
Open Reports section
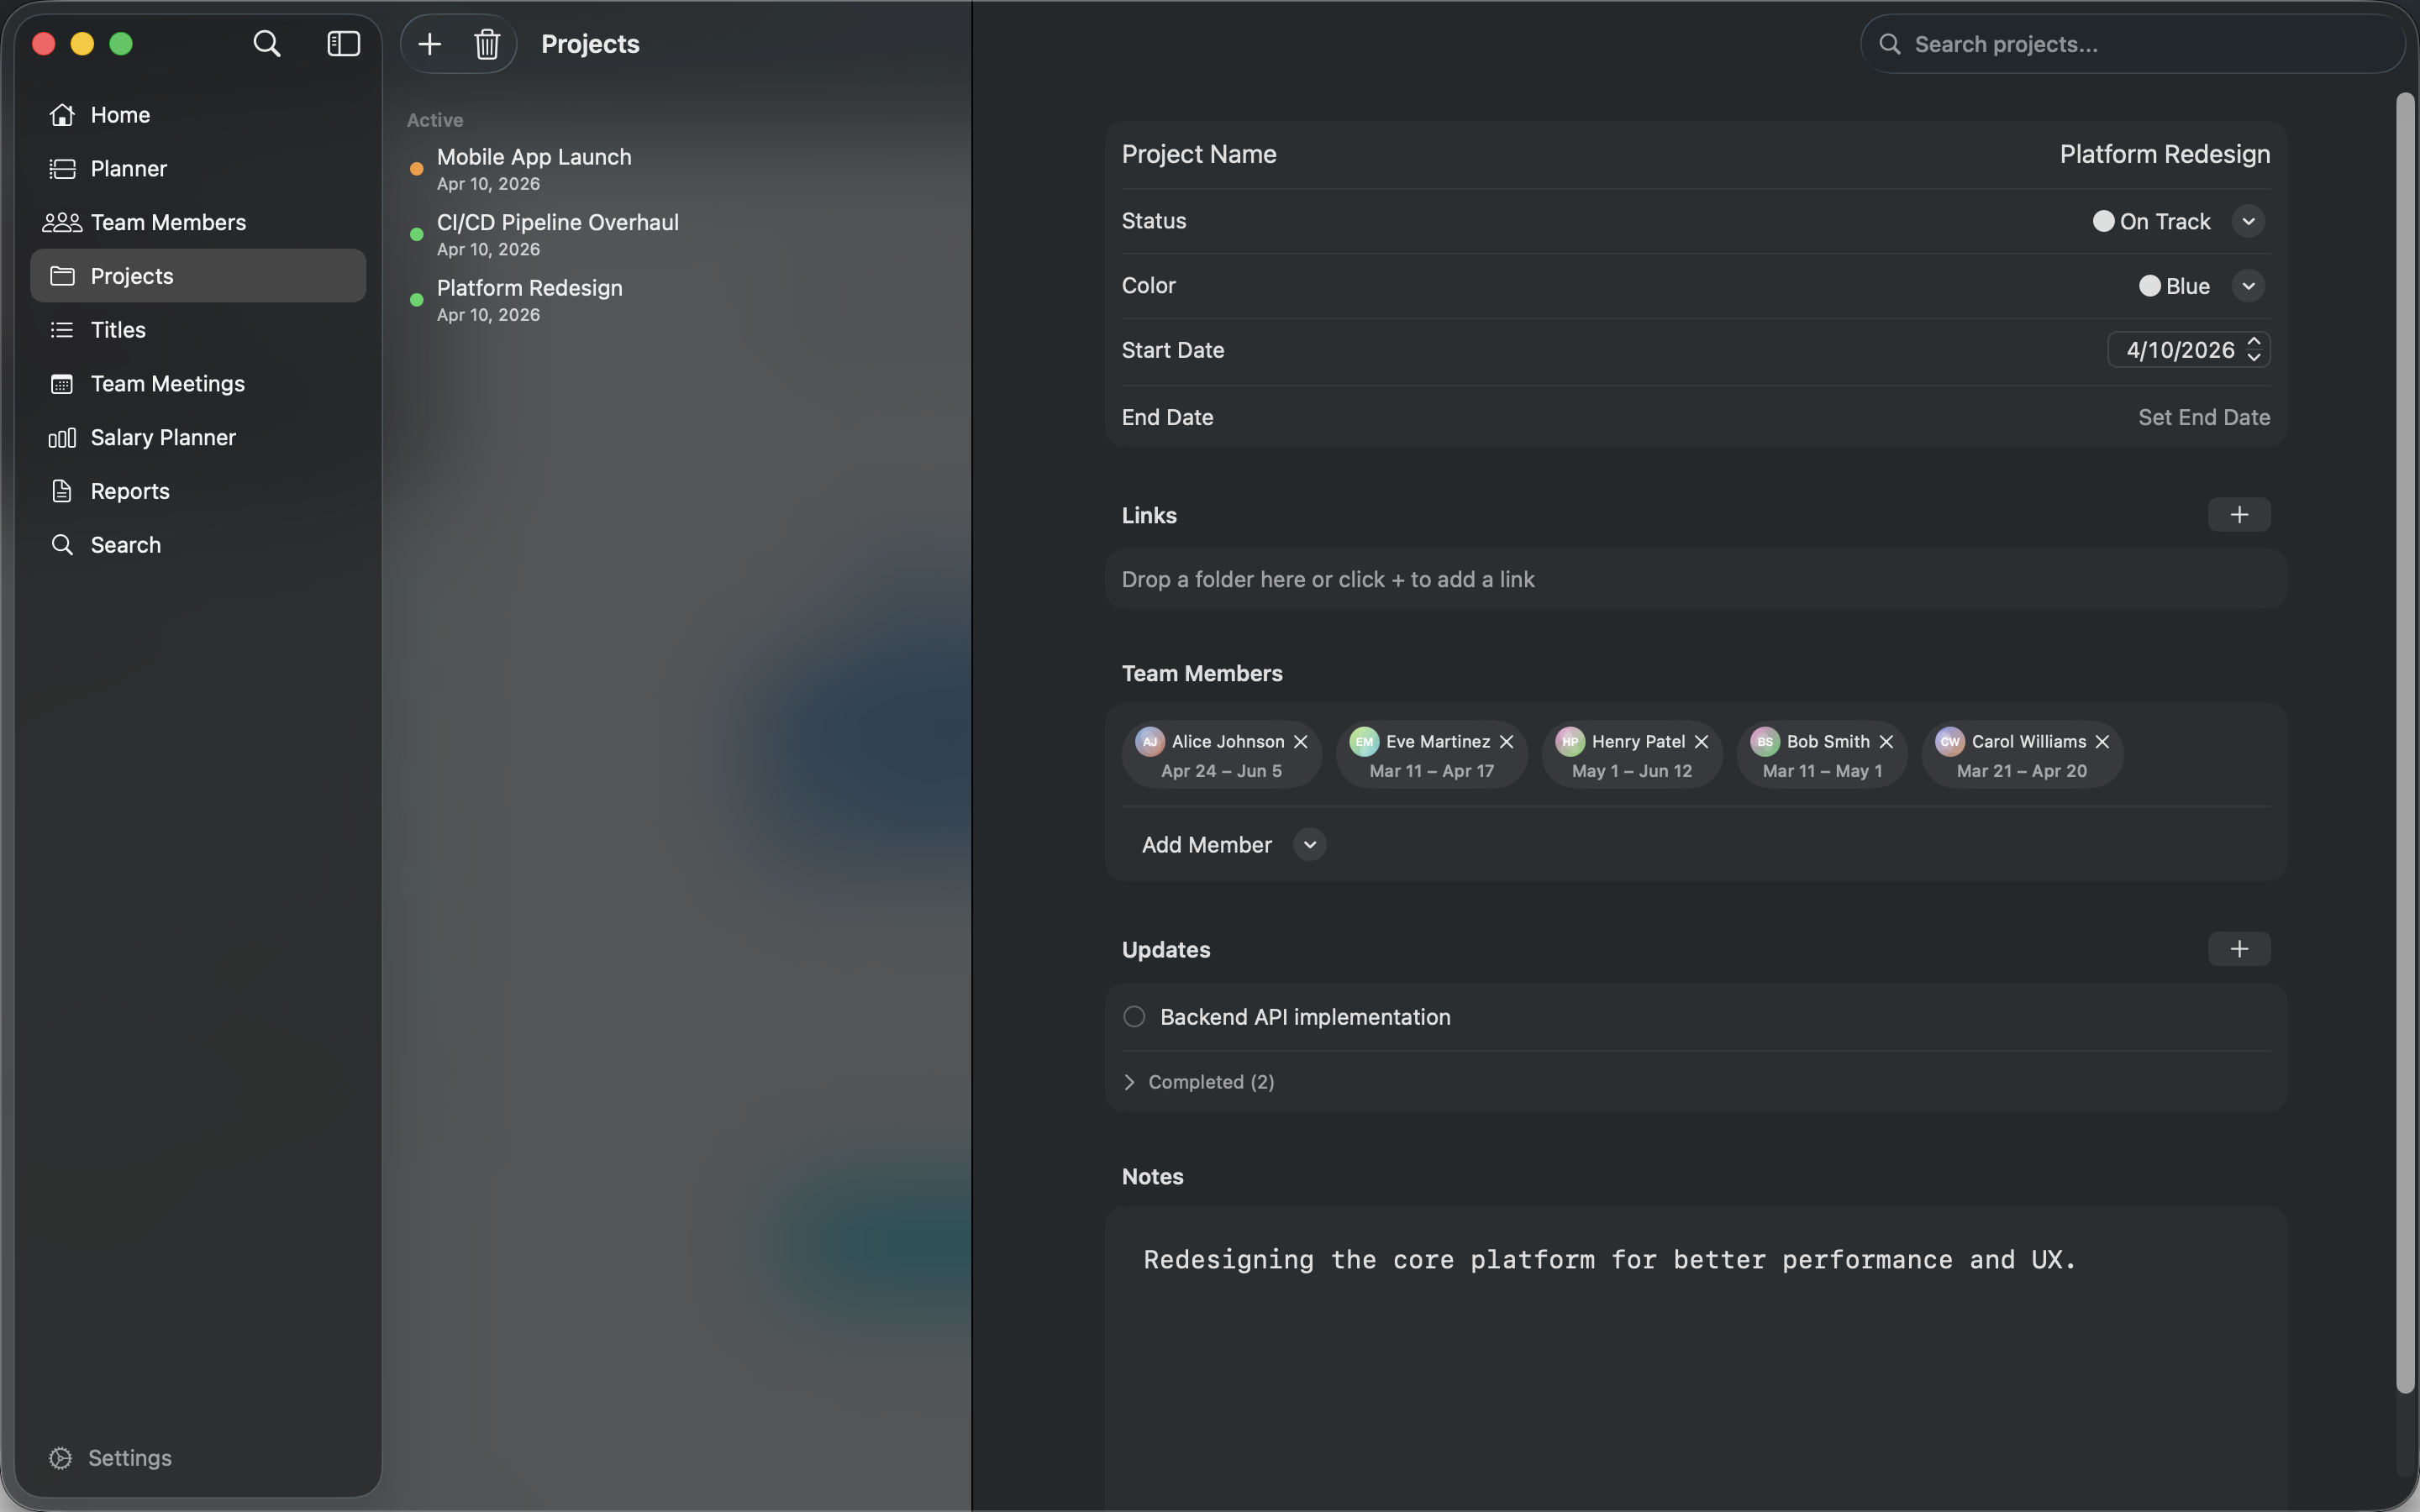coord(198,491)
